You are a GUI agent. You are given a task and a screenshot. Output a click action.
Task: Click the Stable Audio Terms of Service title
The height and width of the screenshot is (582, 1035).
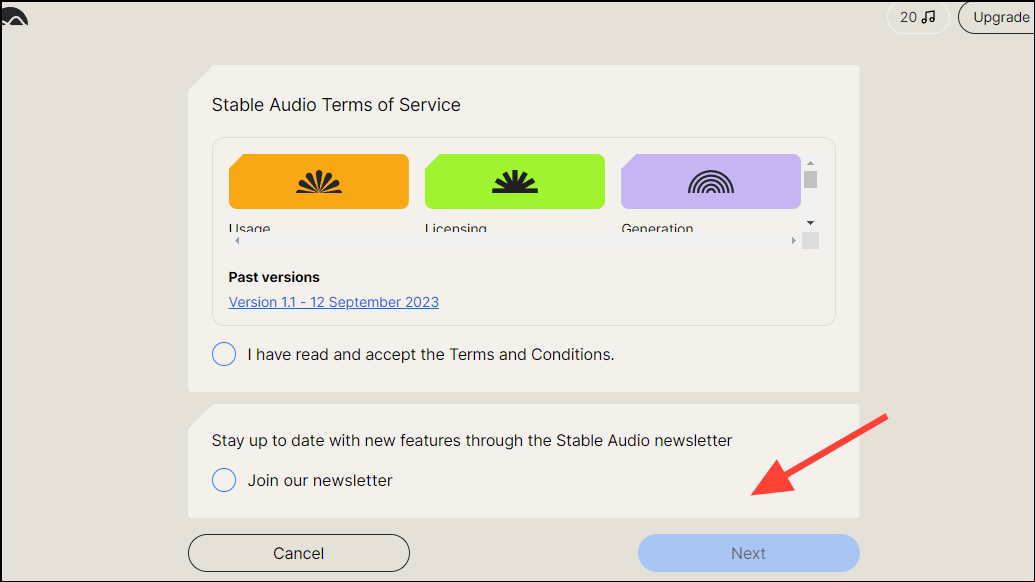(x=336, y=105)
